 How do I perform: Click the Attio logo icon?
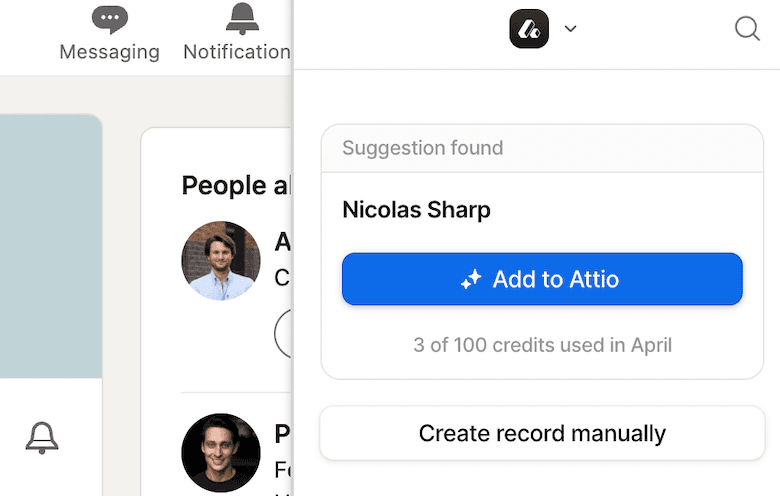[x=529, y=29]
